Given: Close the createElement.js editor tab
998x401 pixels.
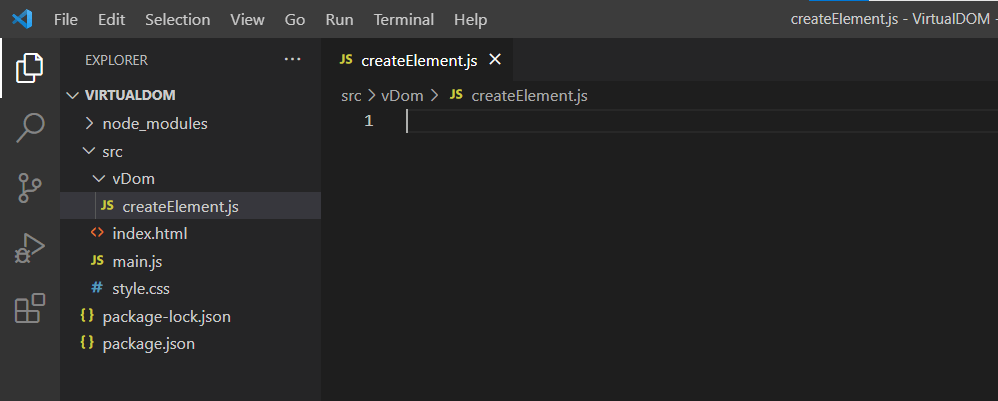Looking at the screenshot, I should coord(495,60).
